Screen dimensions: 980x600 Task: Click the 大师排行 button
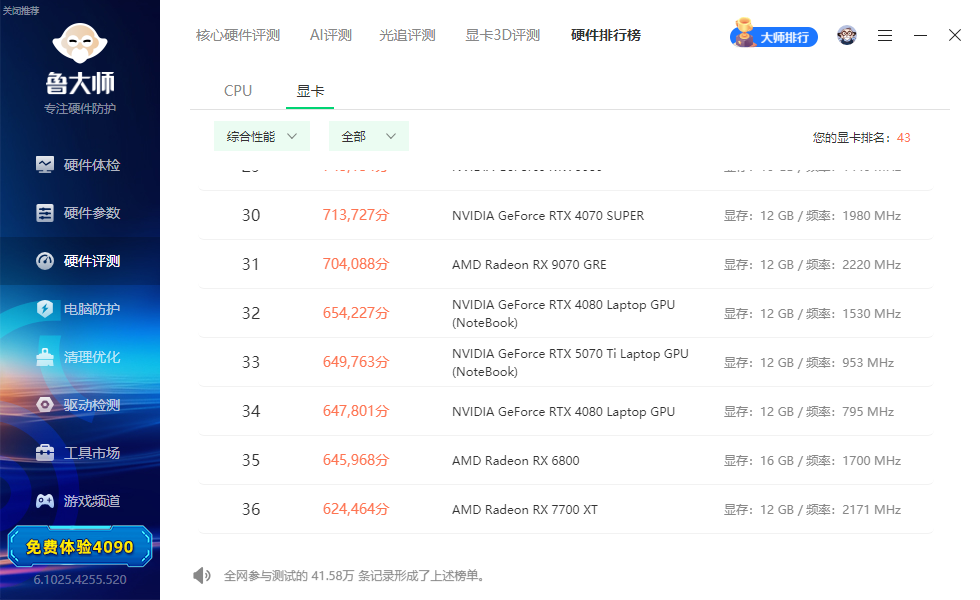pyautogui.click(x=774, y=35)
